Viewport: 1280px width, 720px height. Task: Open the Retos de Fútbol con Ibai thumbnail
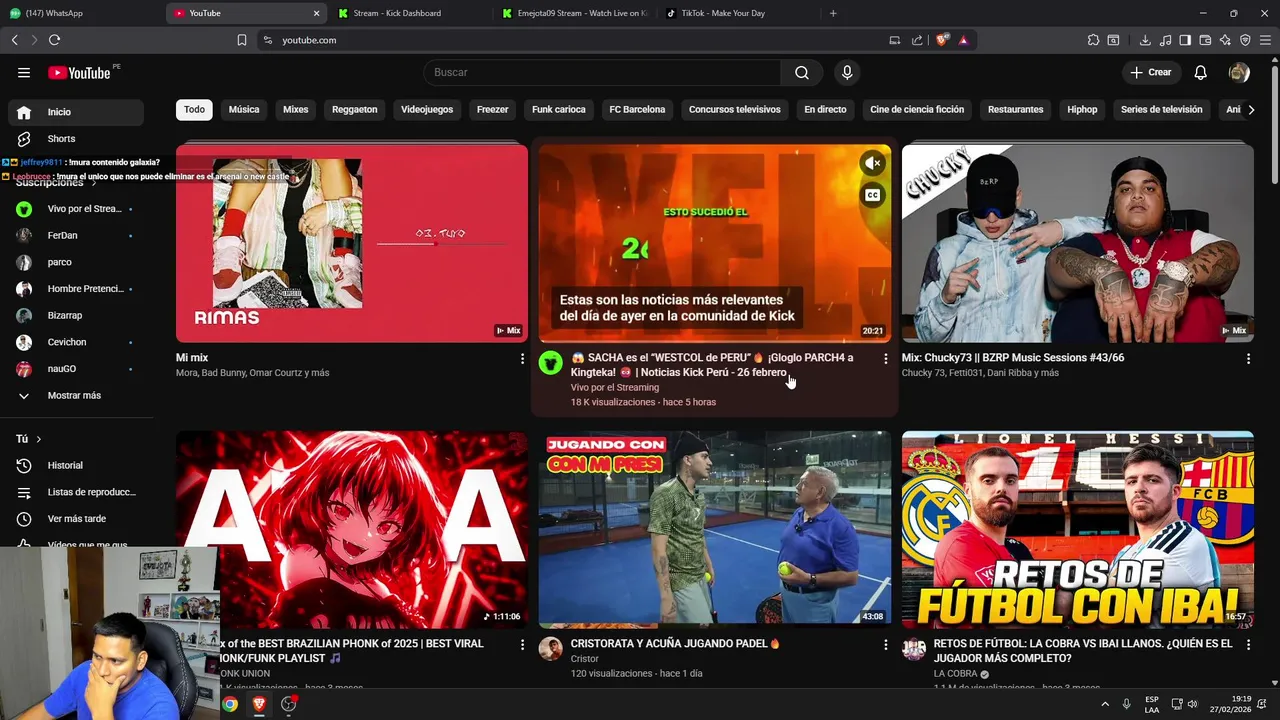pos(1077,530)
